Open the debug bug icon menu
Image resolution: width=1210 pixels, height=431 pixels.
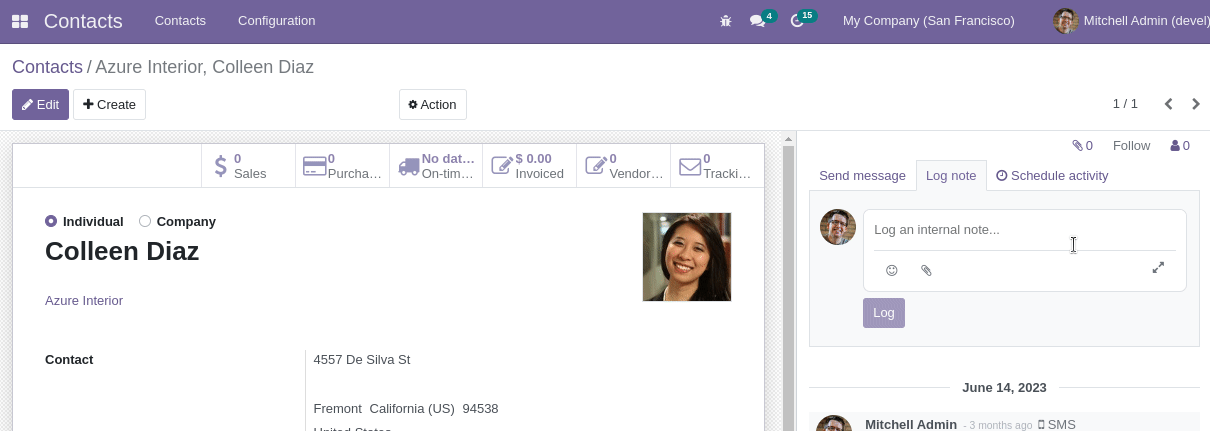coord(726,21)
